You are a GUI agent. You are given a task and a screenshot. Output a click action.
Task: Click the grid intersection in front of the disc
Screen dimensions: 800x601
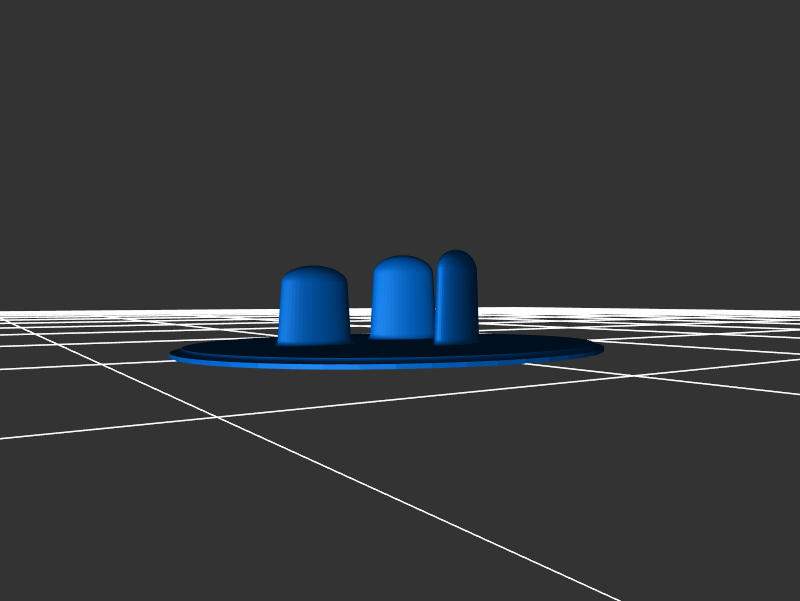[x=219, y=417]
